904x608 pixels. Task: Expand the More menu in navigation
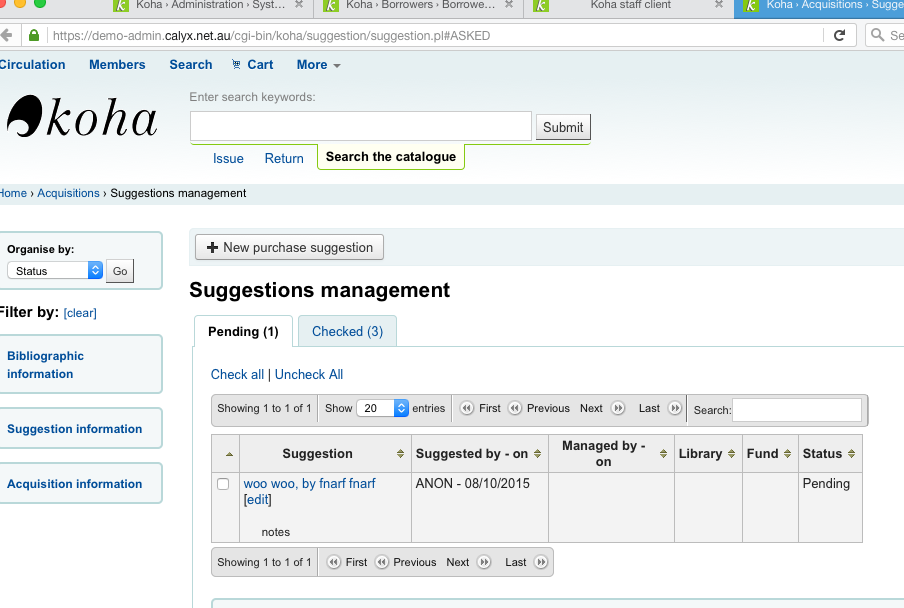click(x=318, y=65)
